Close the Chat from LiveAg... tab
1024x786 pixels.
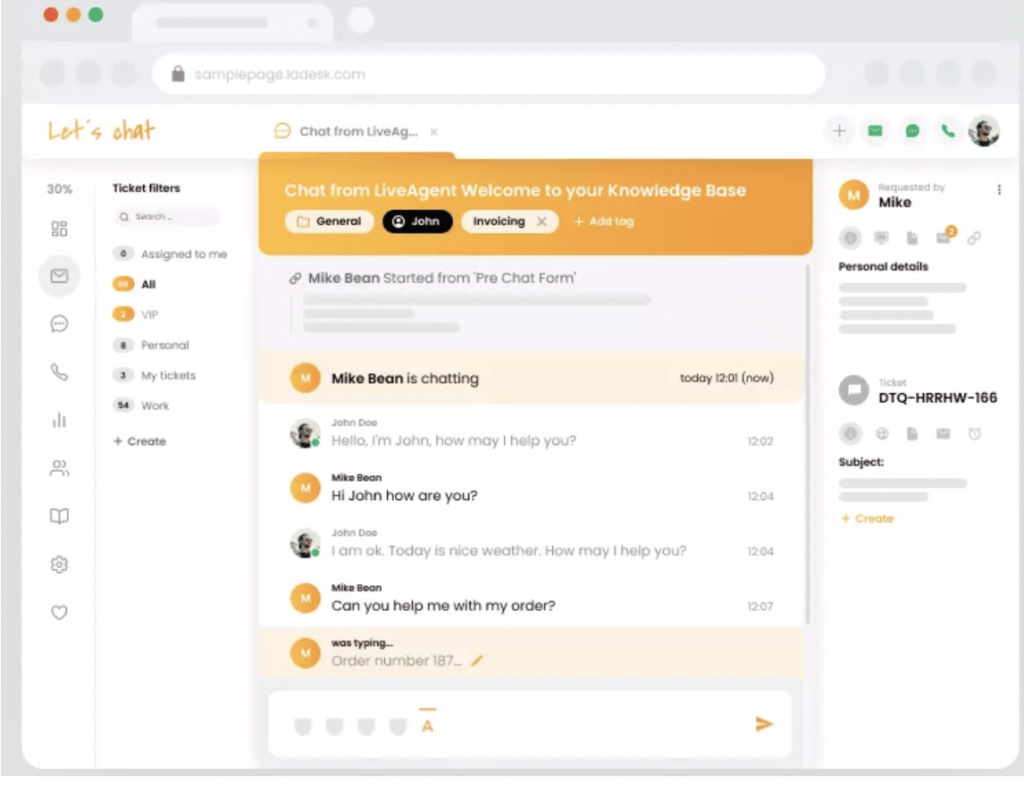tap(434, 132)
